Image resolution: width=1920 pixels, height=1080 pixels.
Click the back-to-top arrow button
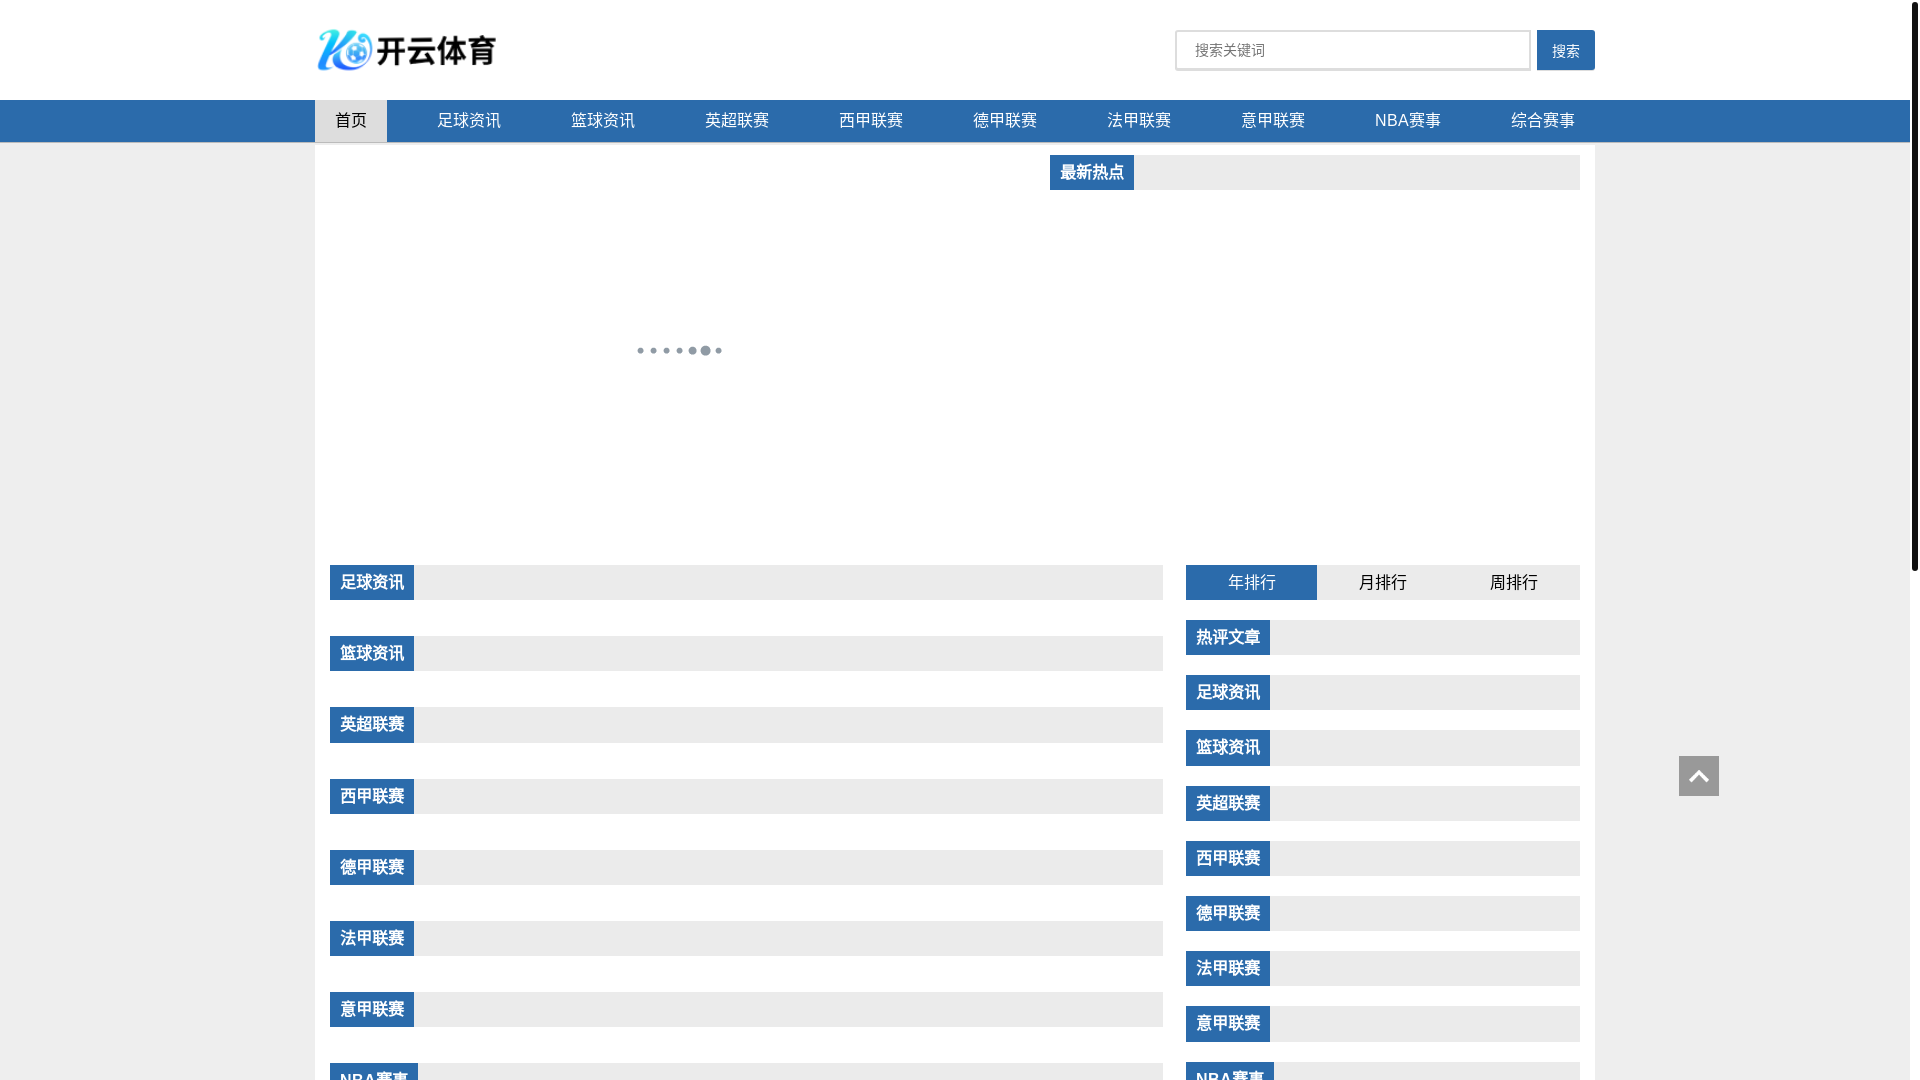[1698, 776]
